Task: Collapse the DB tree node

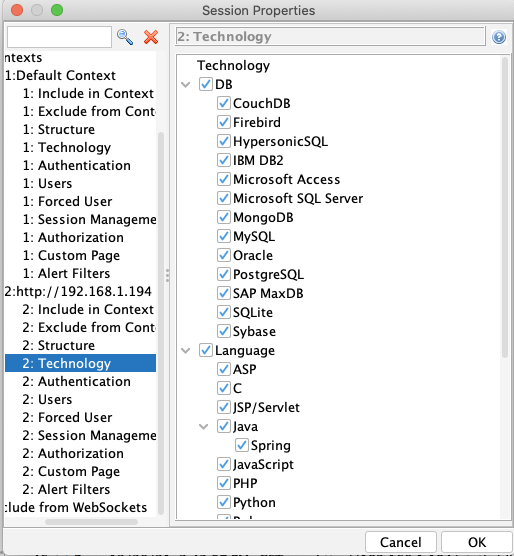Action: [186, 85]
